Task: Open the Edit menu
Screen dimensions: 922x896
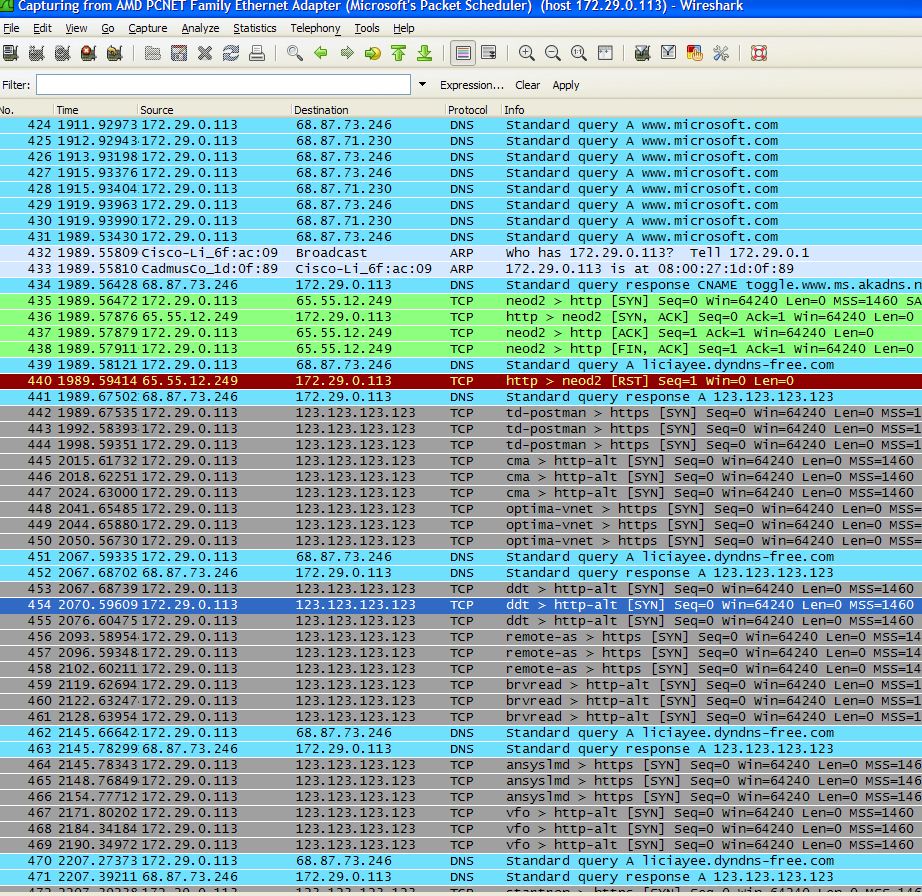Action: tap(42, 28)
